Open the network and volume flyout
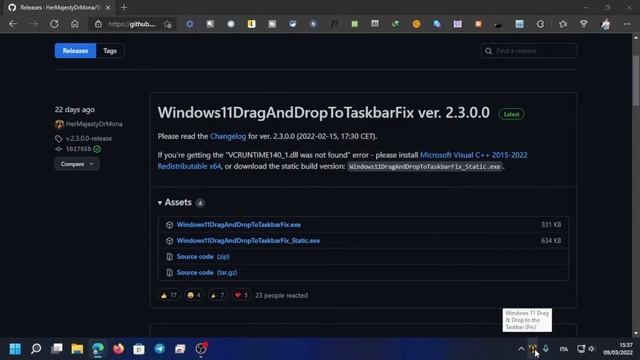 586,349
